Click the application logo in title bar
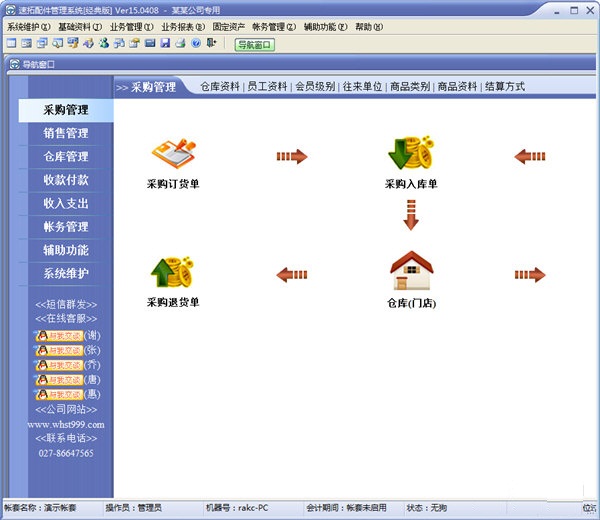Screen dimensions: 600x520 pyautogui.click(x=10, y=10)
